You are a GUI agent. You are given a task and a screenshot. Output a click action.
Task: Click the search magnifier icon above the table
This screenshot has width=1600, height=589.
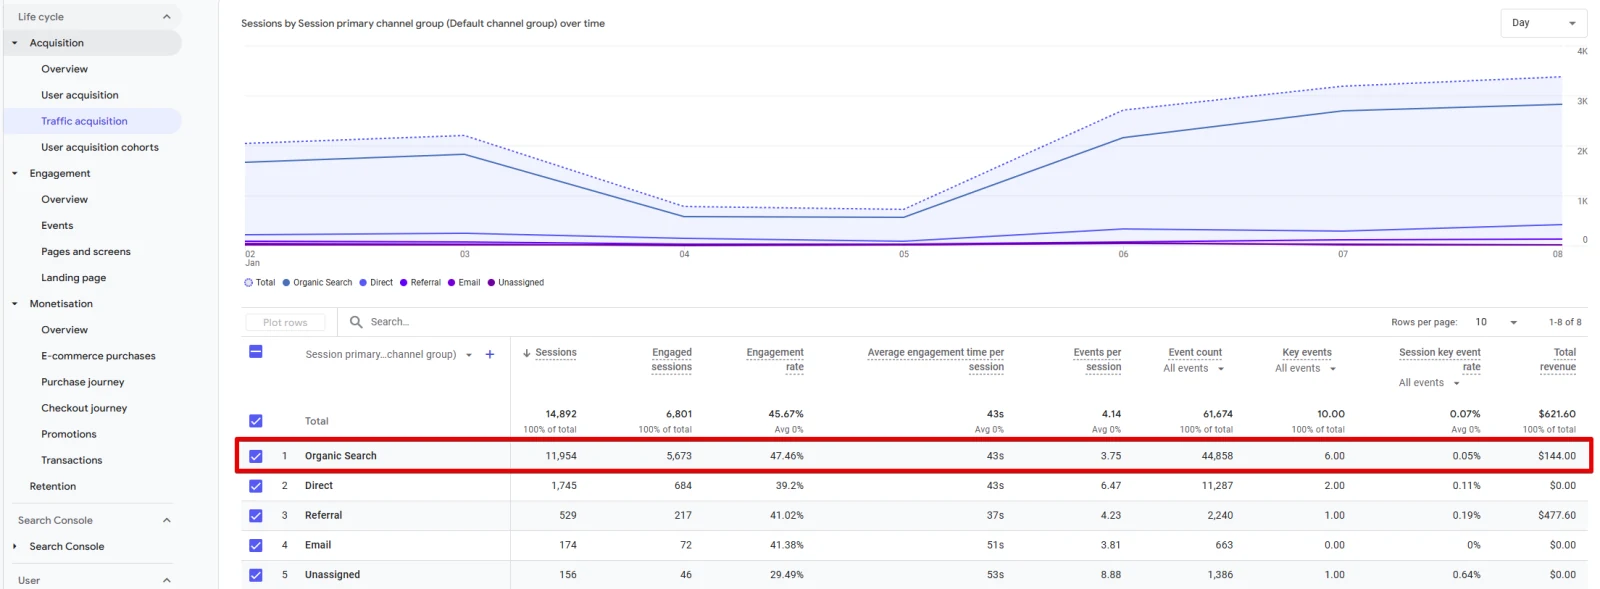point(356,322)
